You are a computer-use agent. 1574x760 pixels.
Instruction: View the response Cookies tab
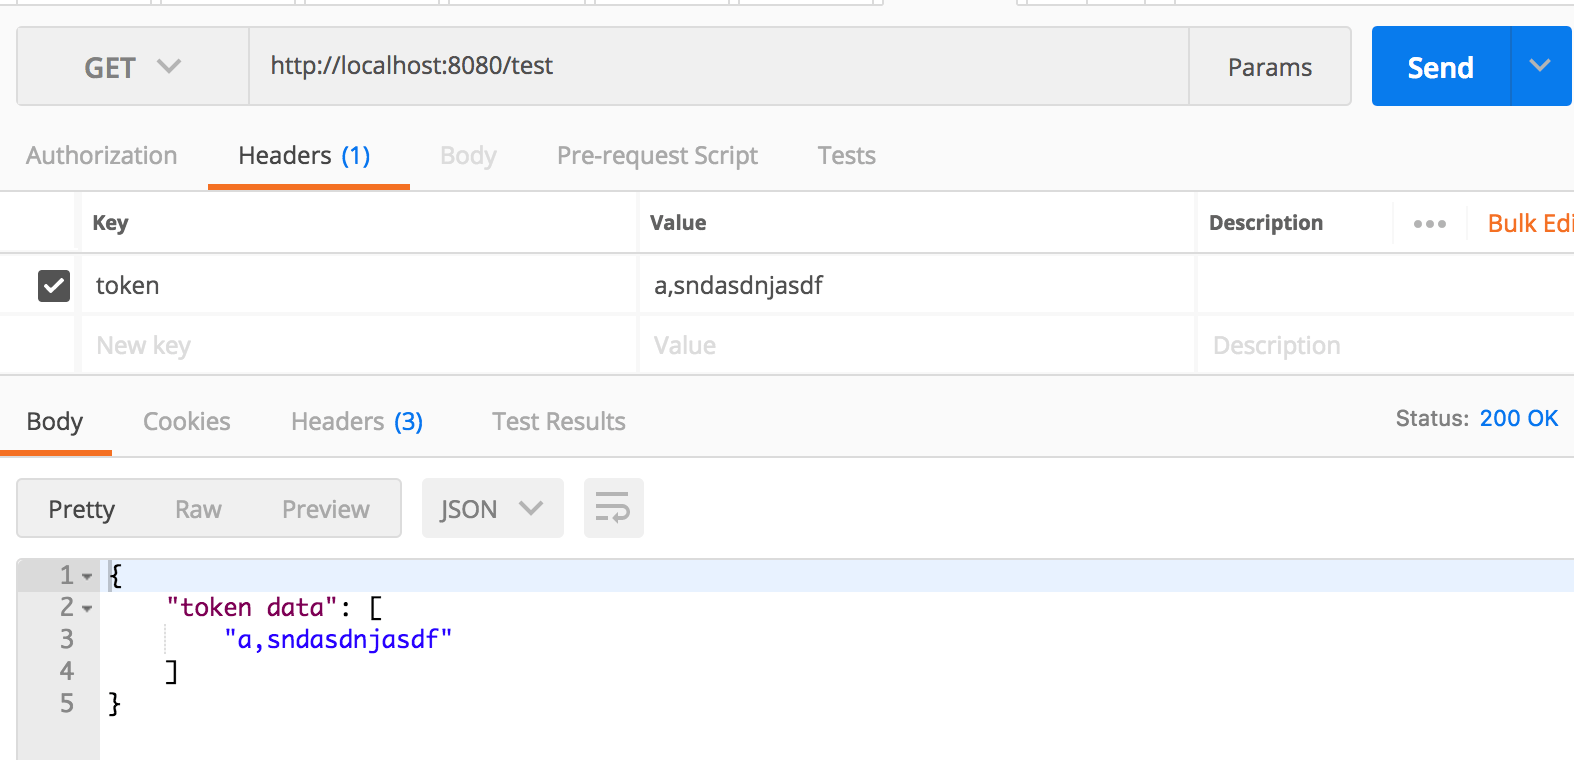pos(186,421)
